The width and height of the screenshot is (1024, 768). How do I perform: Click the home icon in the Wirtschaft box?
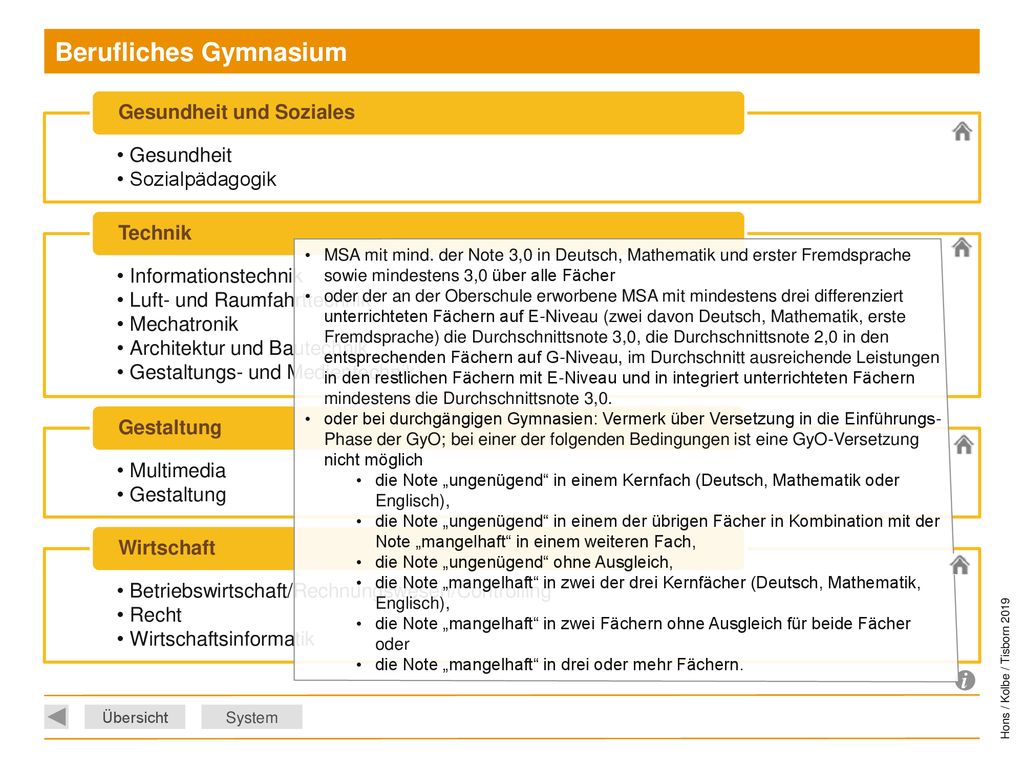(960, 565)
